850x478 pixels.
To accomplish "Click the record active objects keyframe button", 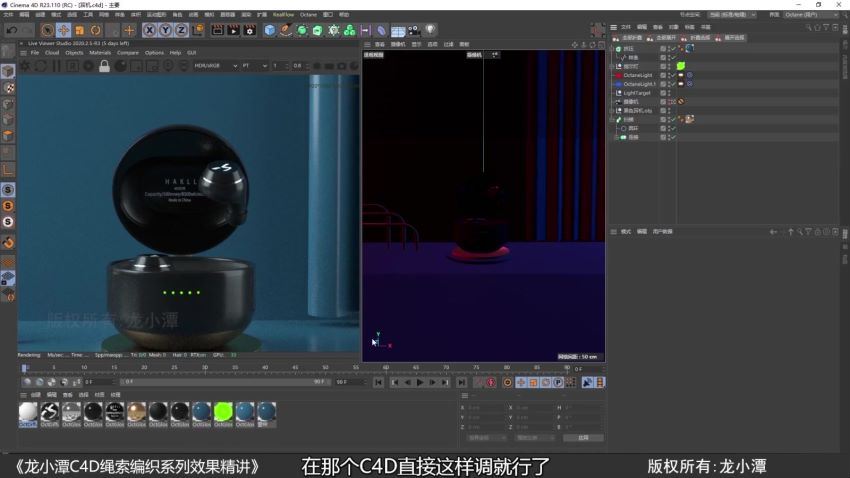I will [479, 383].
